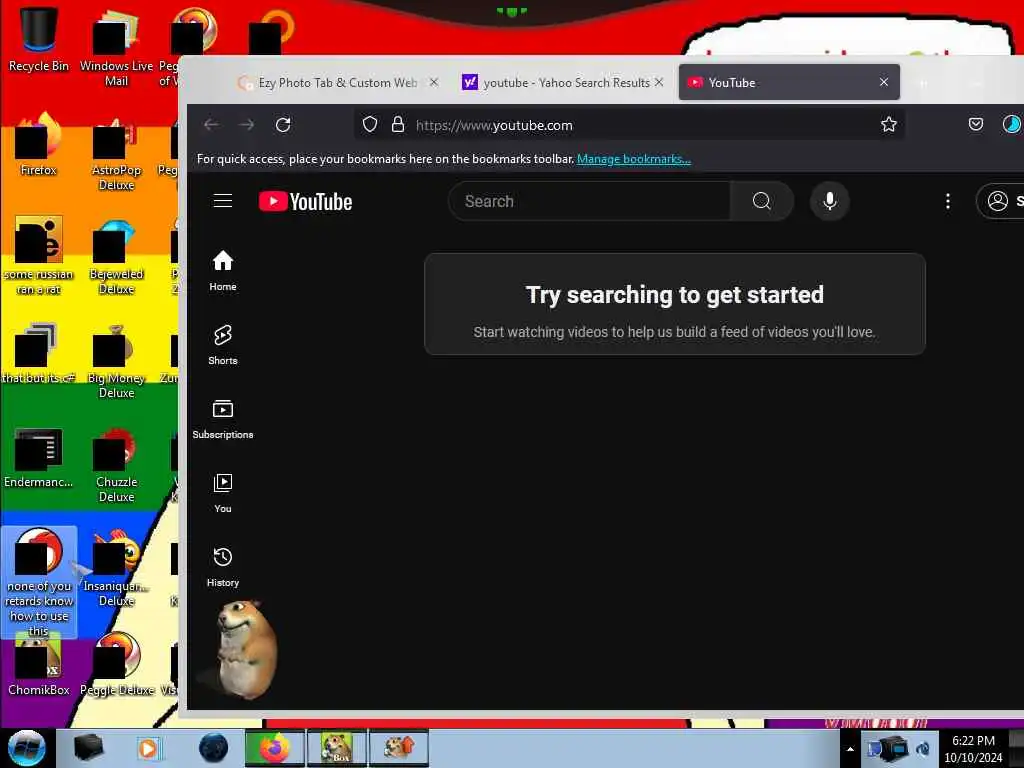Image resolution: width=1024 pixels, height=768 pixels.
Task: Open Shorts in YouTube sidebar
Action: click(223, 344)
